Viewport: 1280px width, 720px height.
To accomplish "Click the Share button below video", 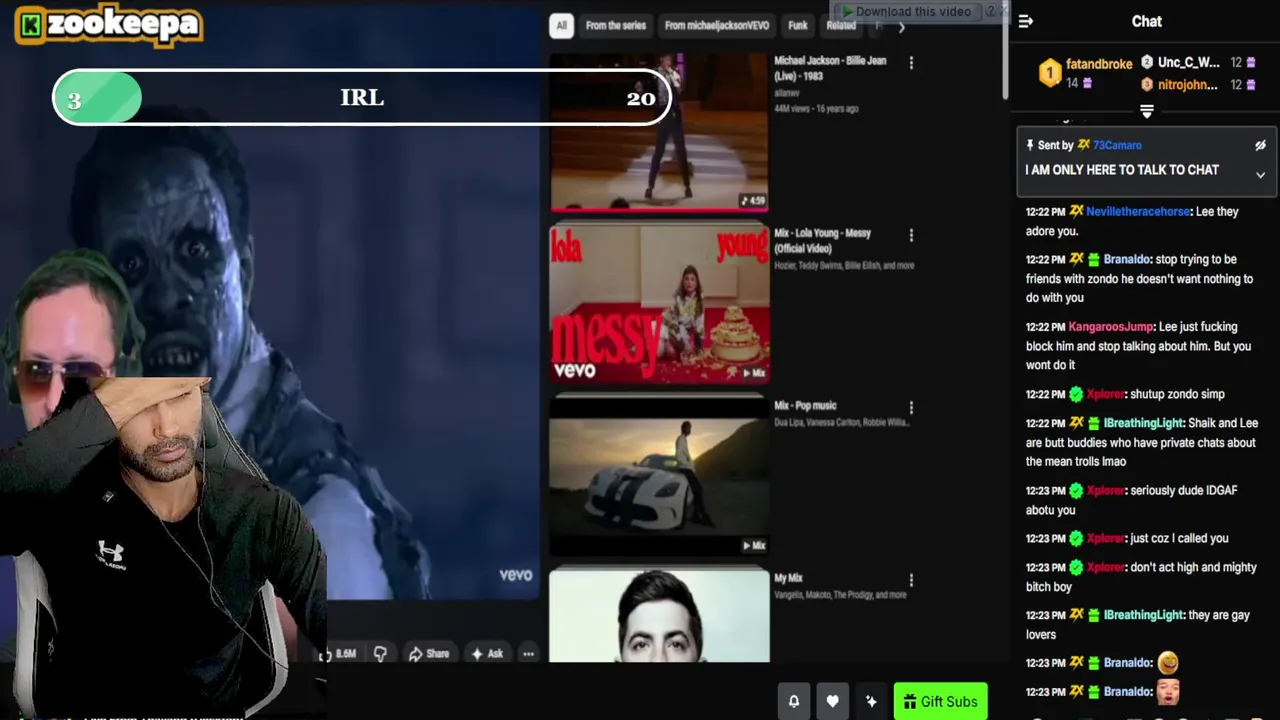I will [x=429, y=654].
